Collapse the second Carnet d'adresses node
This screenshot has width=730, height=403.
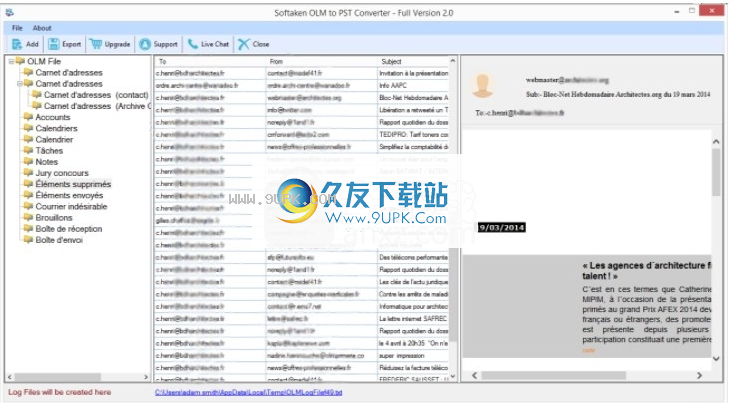click(20, 84)
